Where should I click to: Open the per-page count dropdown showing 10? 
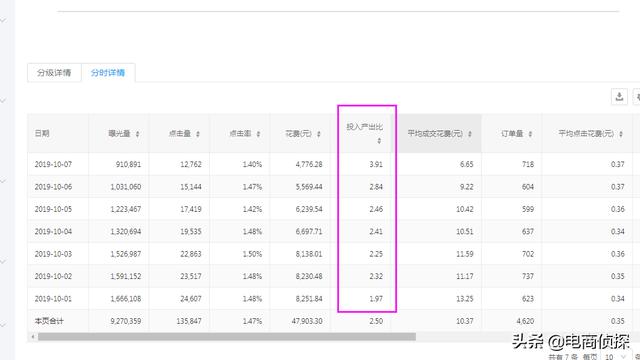point(615,357)
